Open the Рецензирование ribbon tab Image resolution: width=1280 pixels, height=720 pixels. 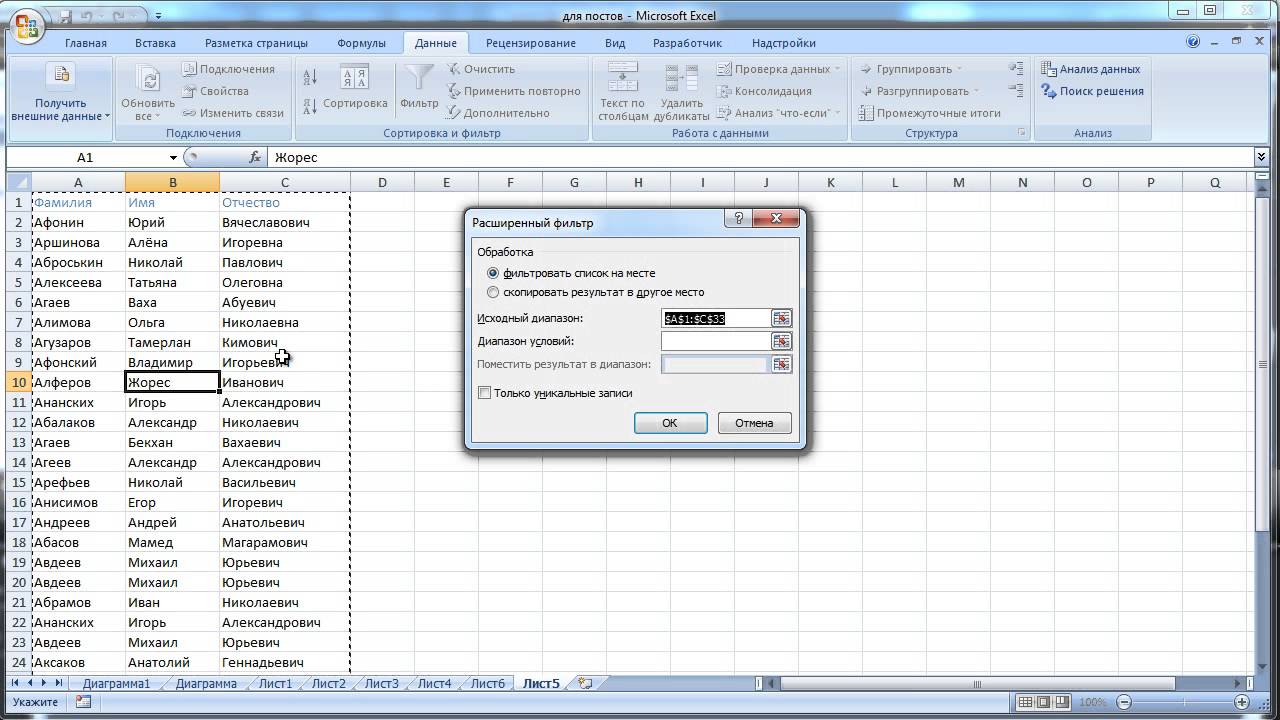click(x=531, y=43)
